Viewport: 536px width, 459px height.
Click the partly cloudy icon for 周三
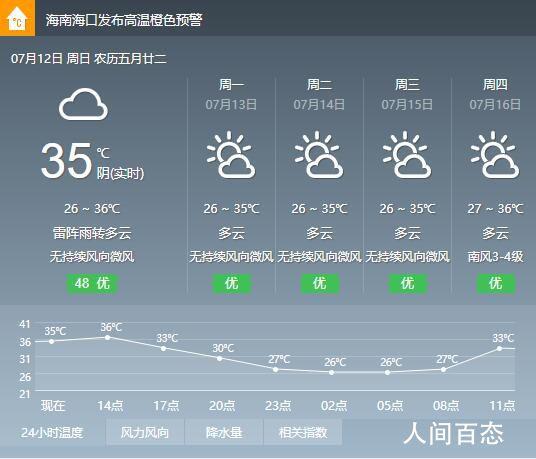pos(406,155)
